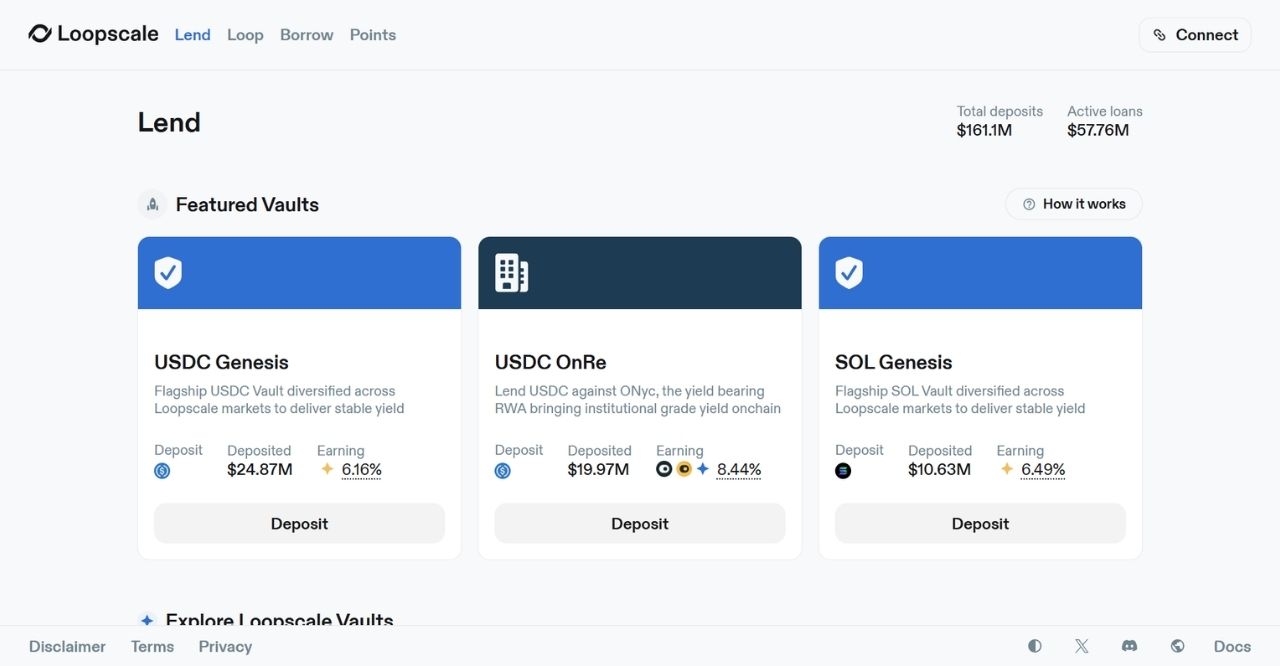Open the Privacy link
This screenshot has height=666, width=1280.
[x=225, y=647]
